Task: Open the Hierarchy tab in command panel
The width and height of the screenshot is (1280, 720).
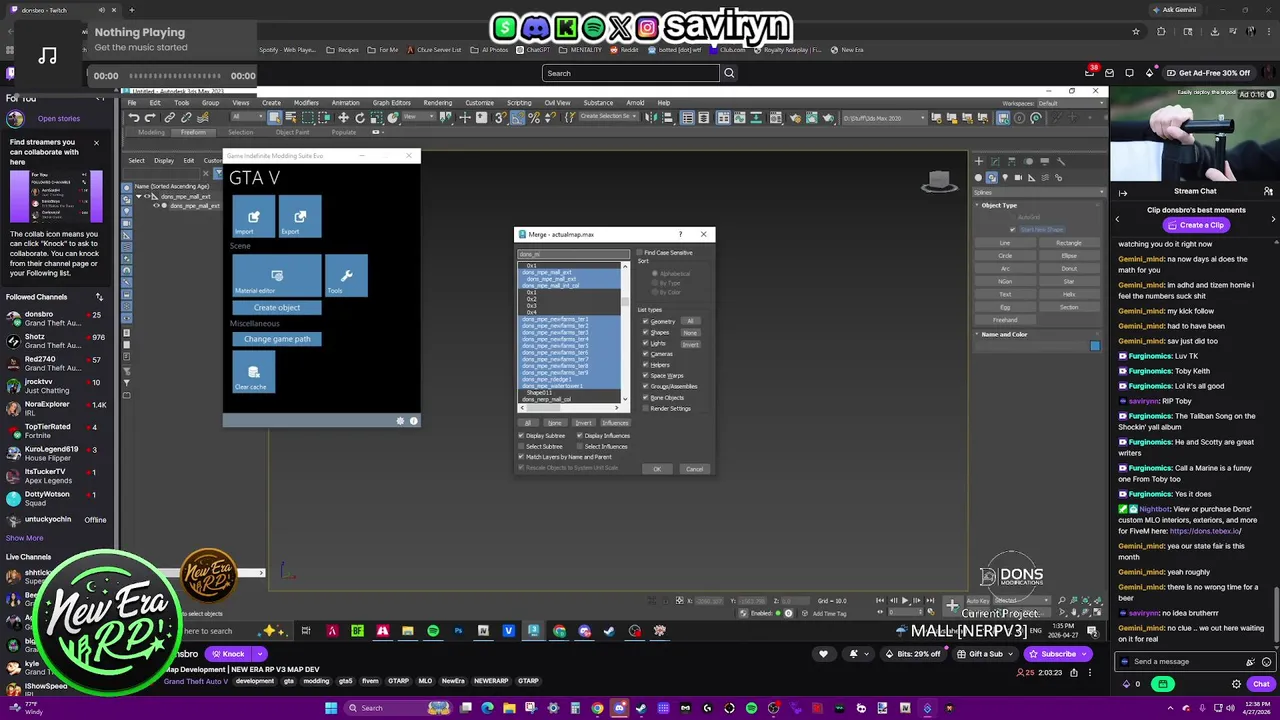Action: (x=1012, y=161)
